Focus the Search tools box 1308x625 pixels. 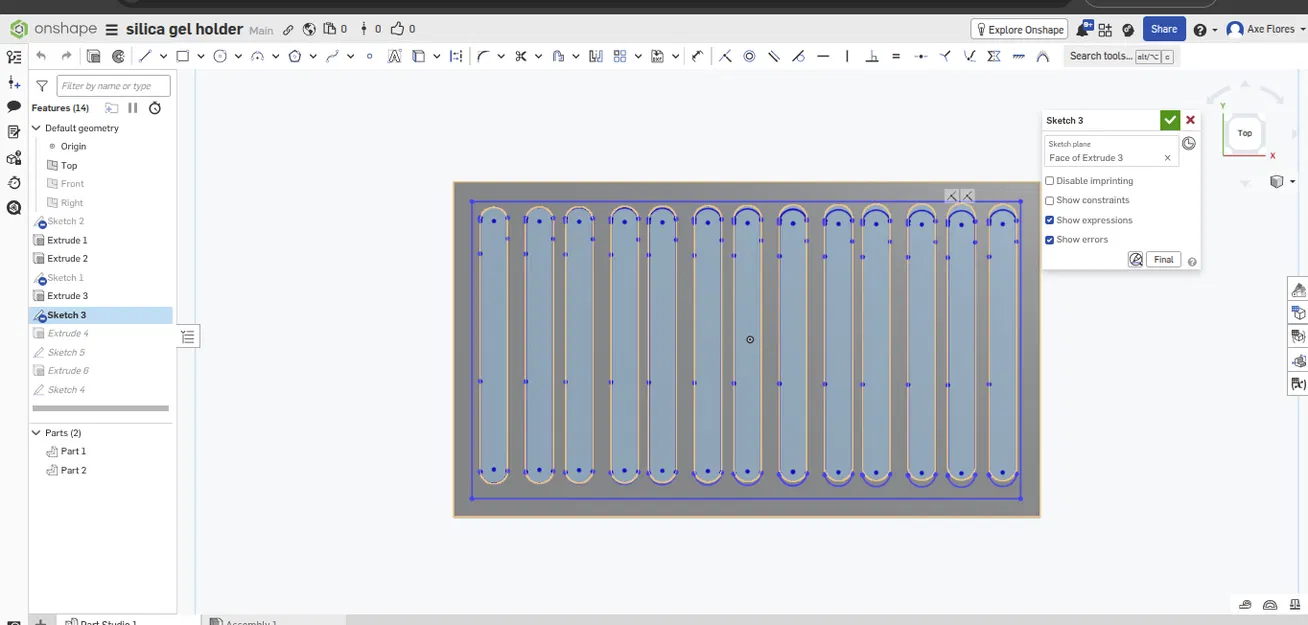point(1121,56)
